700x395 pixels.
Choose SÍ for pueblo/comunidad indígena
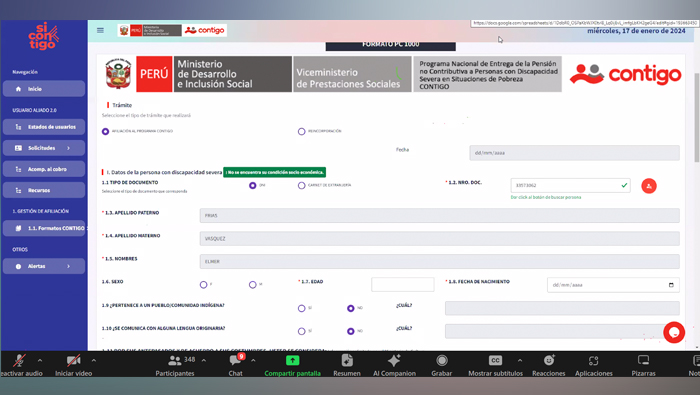(x=301, y=308)
